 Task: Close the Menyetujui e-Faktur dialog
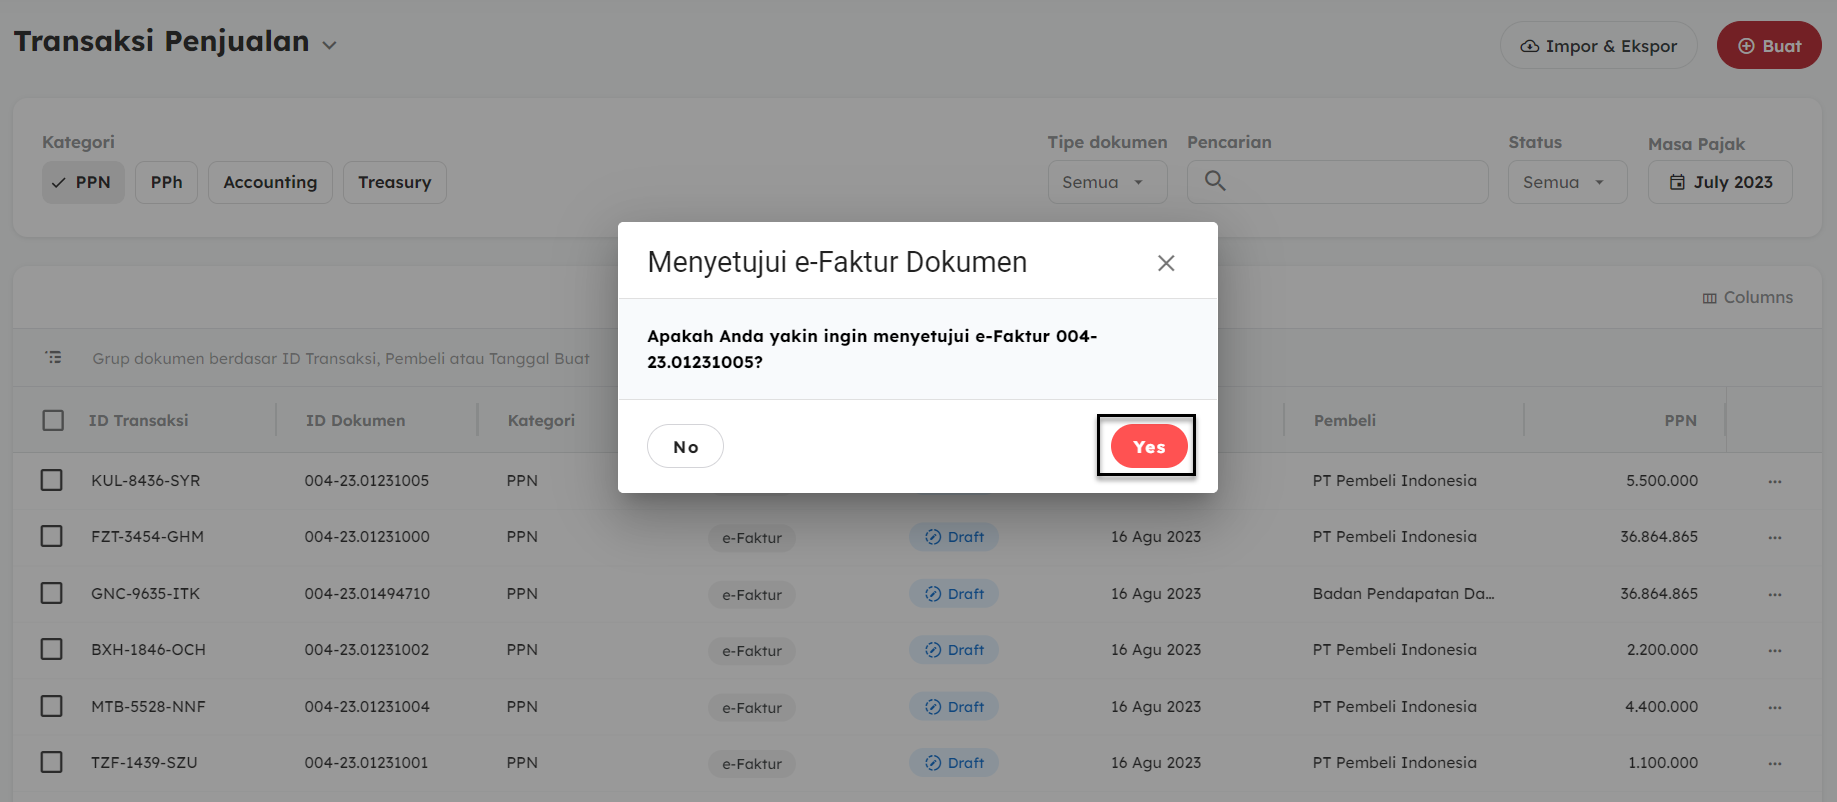(1165, 263)
